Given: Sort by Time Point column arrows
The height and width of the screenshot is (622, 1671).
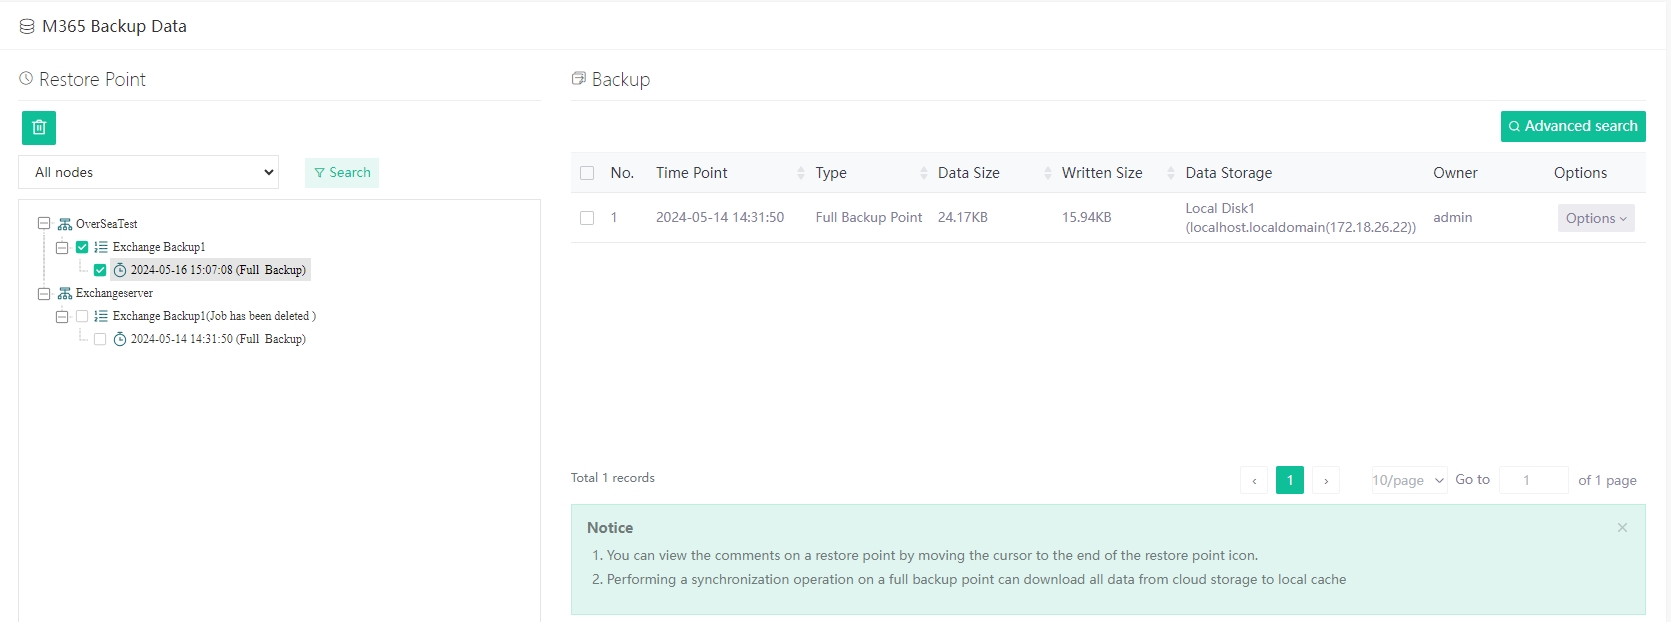Looking at the screenshot, I should (800, 173).
